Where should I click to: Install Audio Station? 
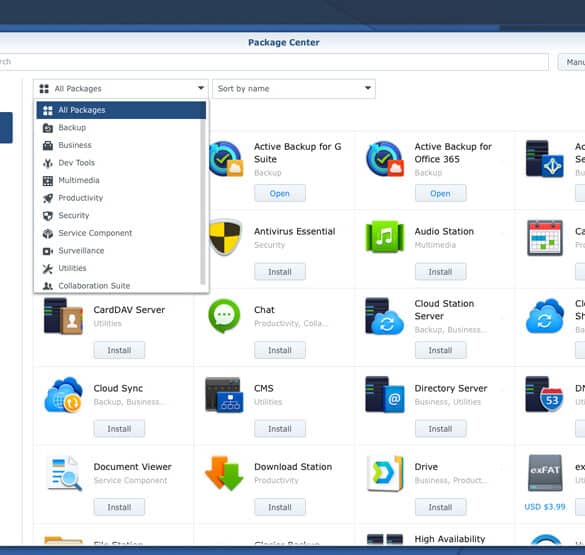(440, 272)
